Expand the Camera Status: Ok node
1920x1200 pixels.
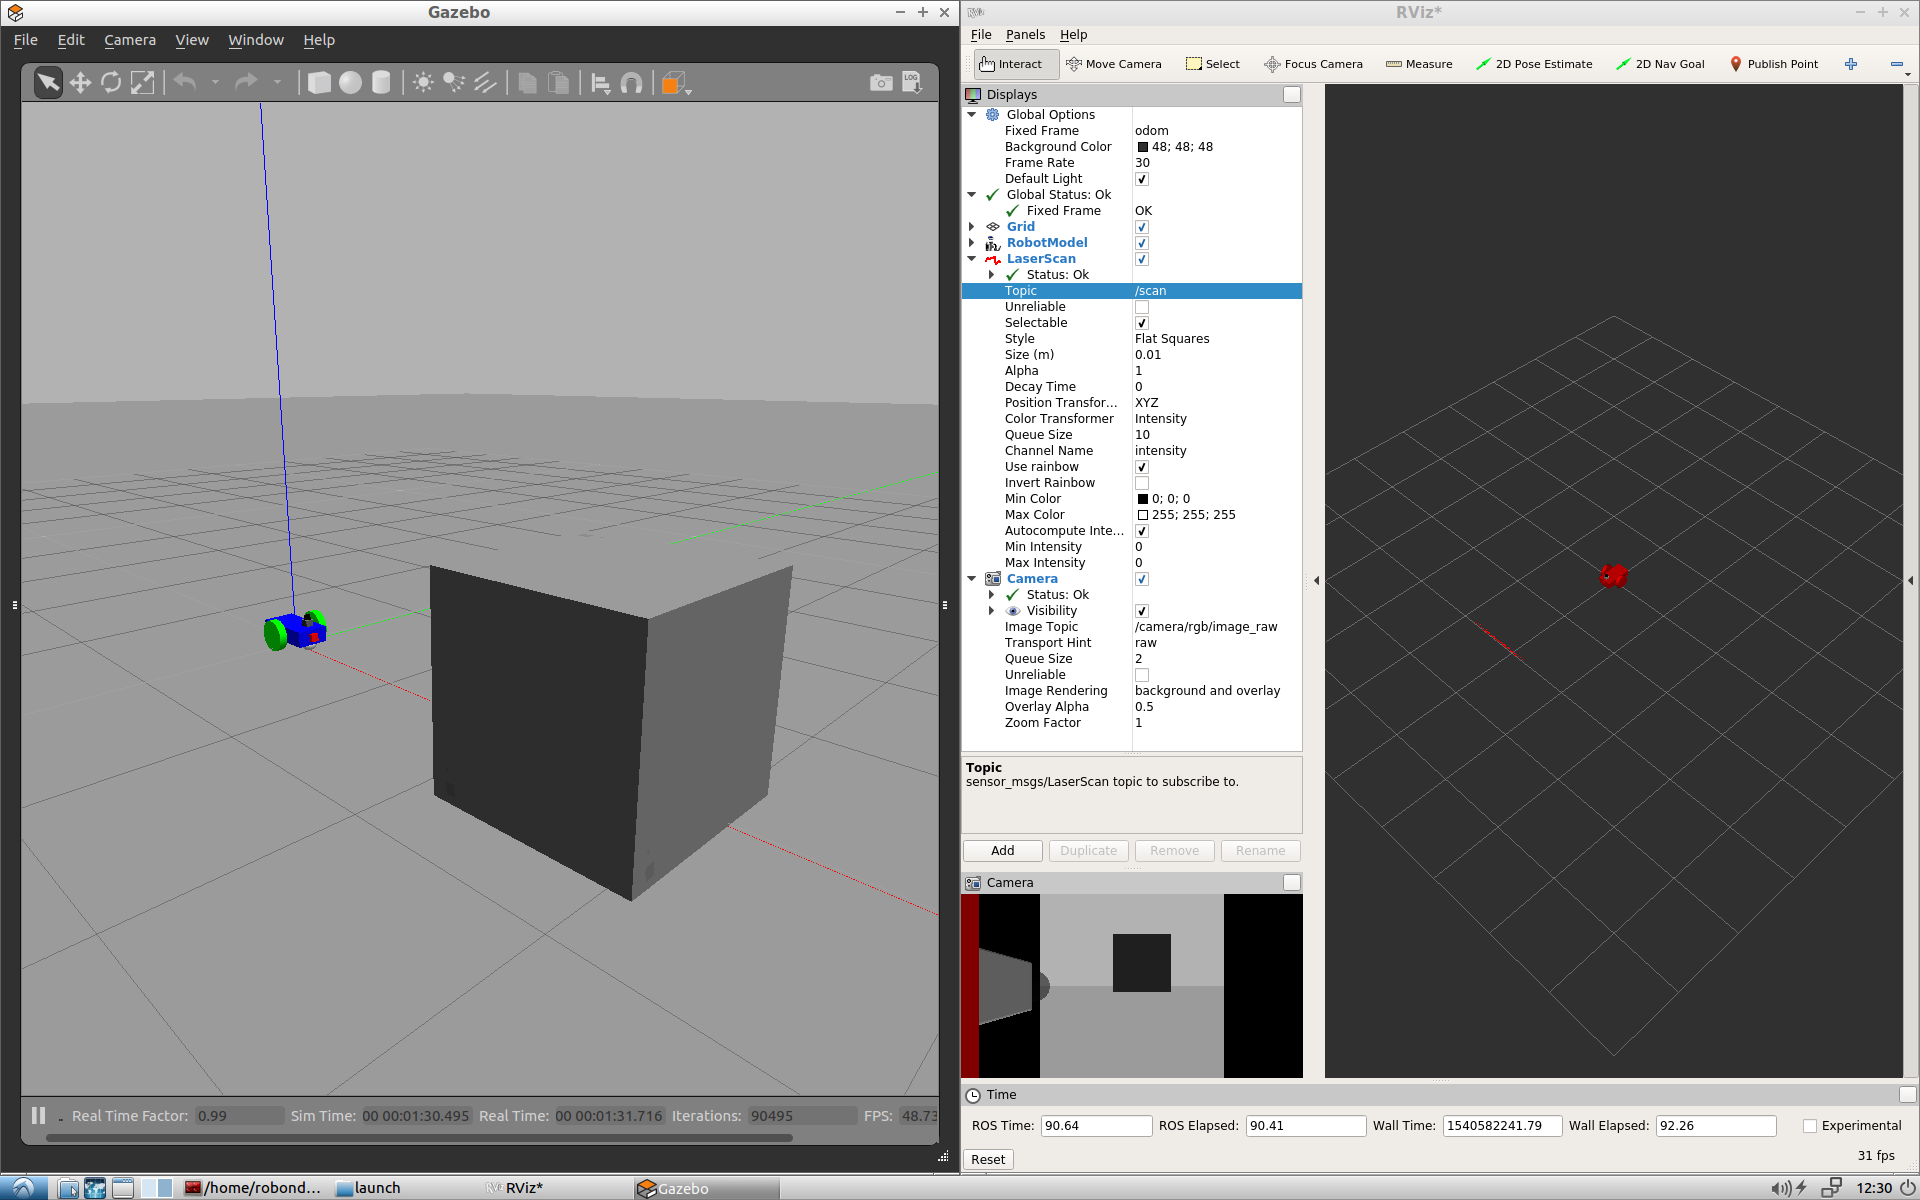click(992, 595)
